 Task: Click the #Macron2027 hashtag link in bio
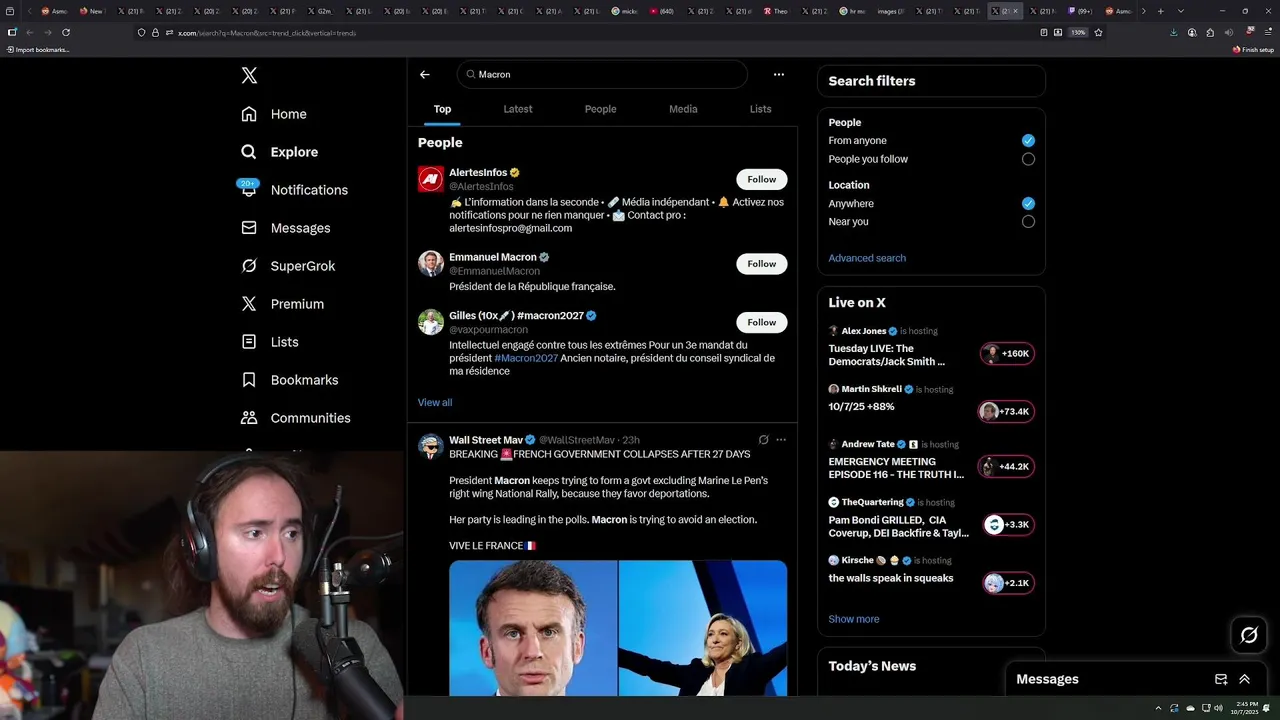coord(526,358)
